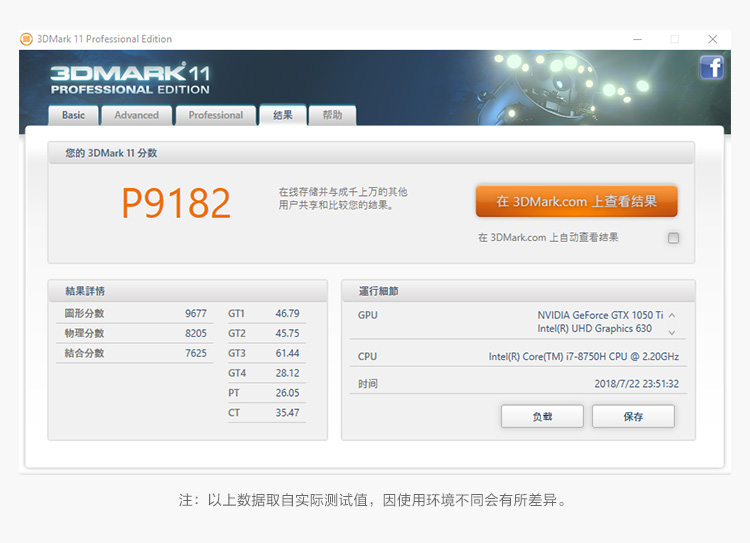The width and height of the screenshot is (750, 543).
Task: Click the timestamp 2018/7/22 23:51:32
Action: tap(636, 384)
